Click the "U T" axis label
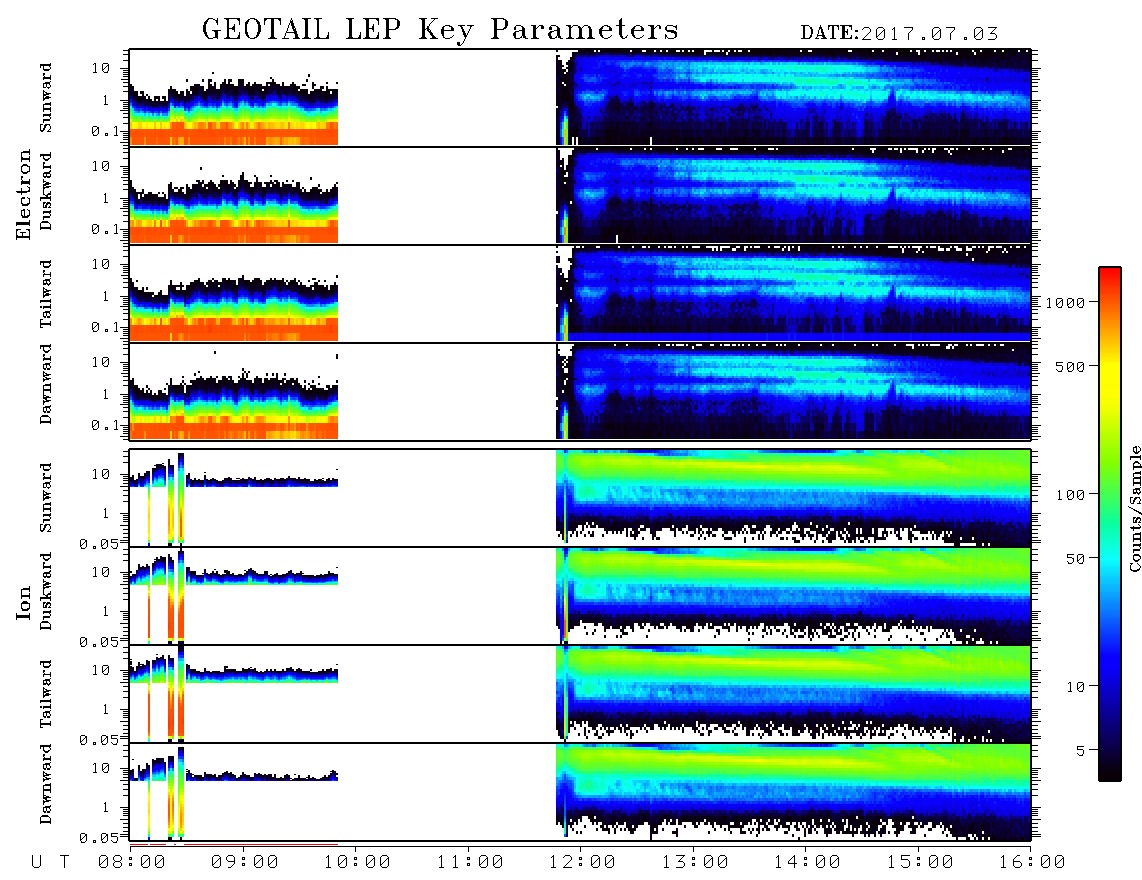This screenshot has height=880, width=1142. point(50,862)
